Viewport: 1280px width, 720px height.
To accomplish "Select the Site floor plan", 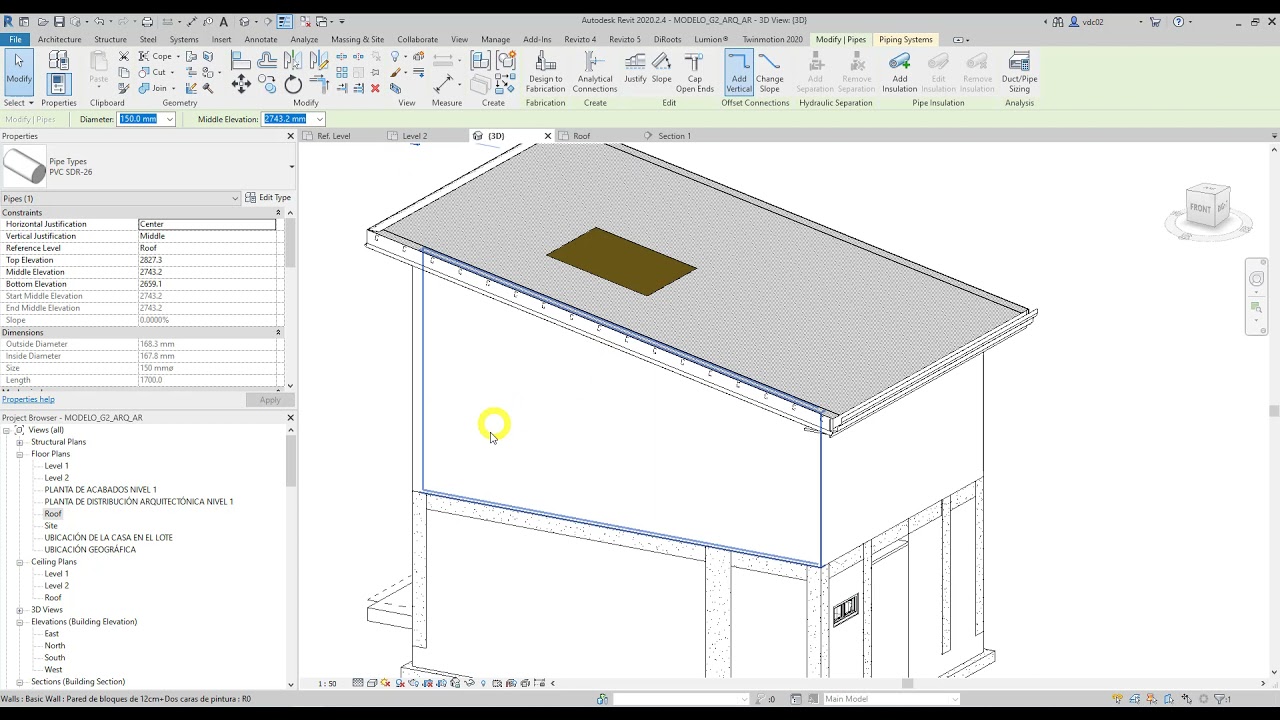I will click(x=51, y=526).
